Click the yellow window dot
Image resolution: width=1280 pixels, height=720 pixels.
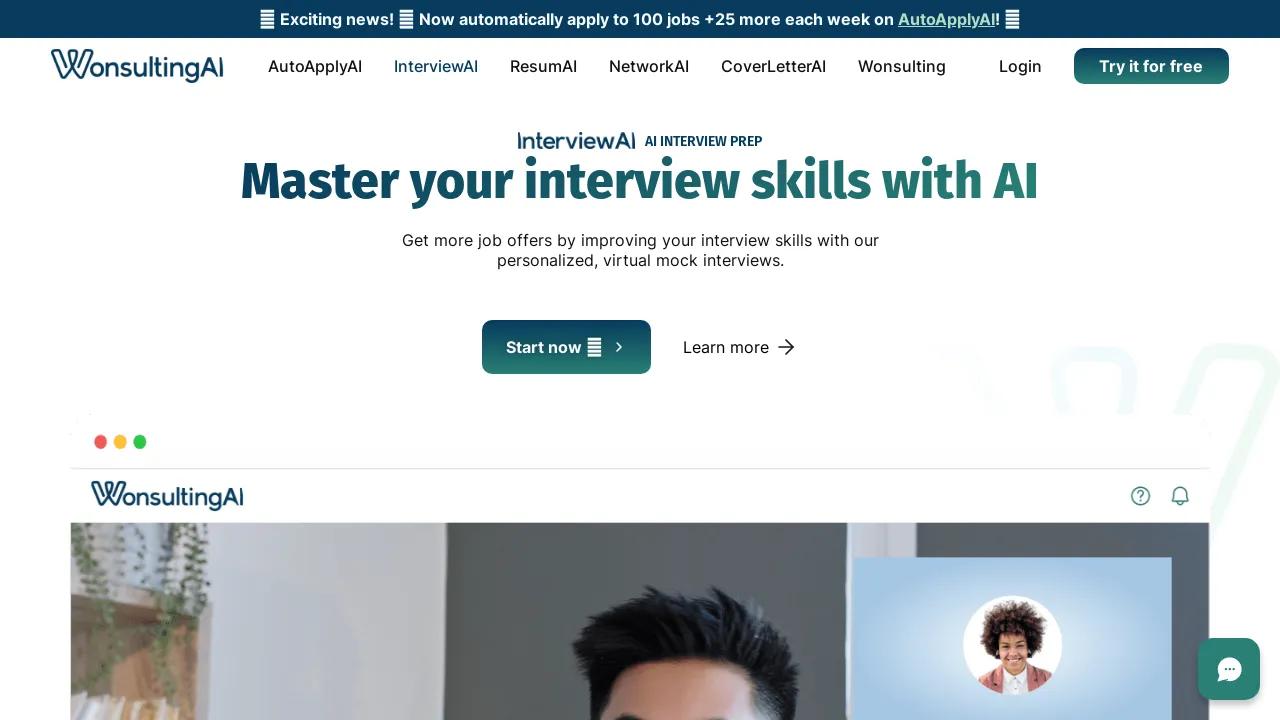click(120, 442)
